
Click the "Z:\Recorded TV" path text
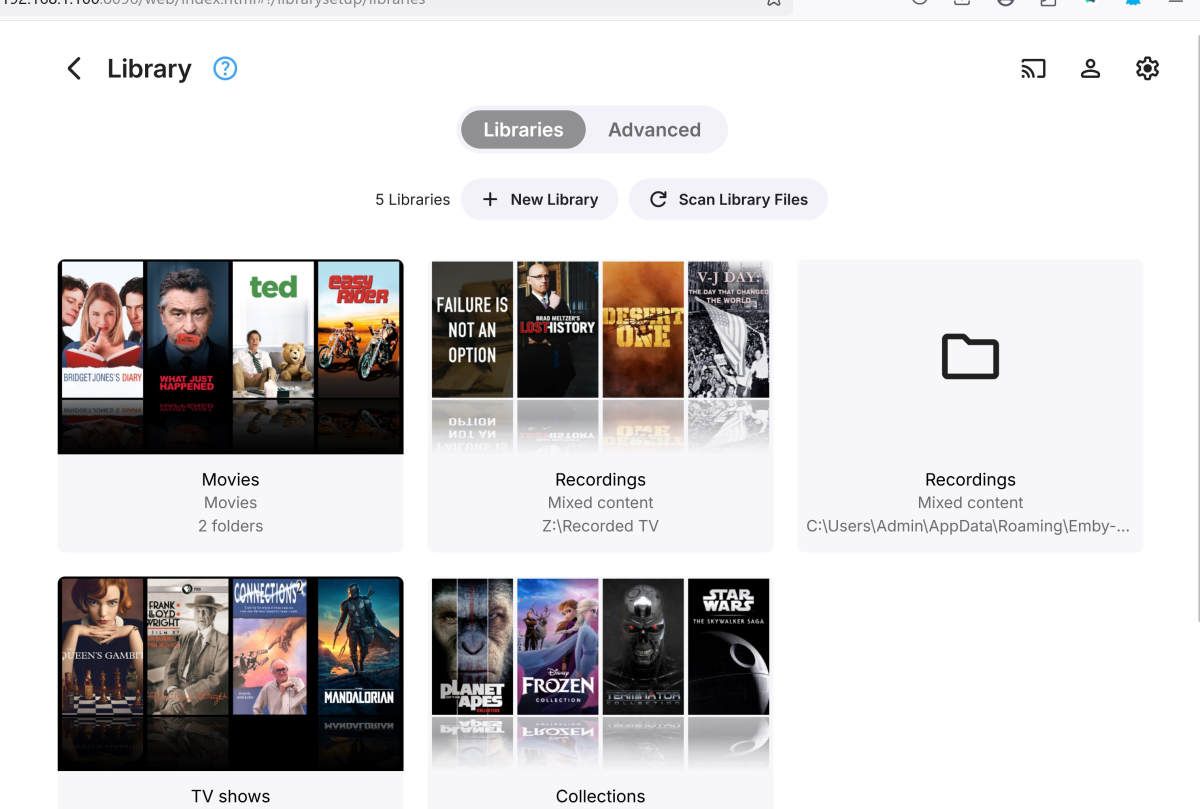[600, 526]
